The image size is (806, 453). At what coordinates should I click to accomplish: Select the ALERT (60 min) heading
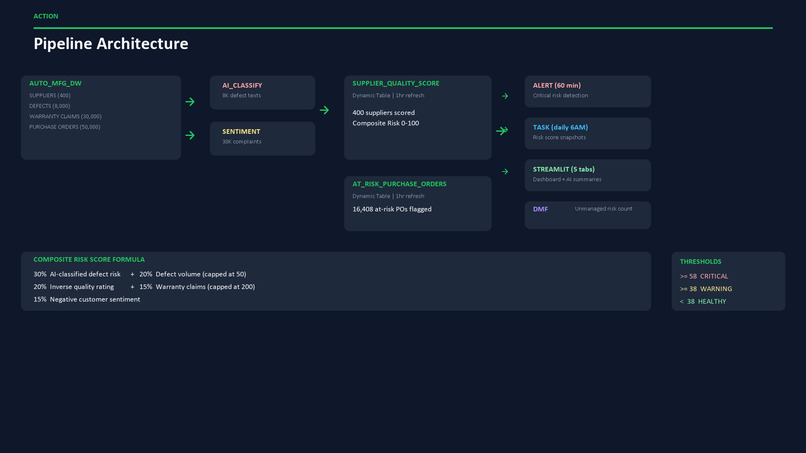tap(557, 85)
